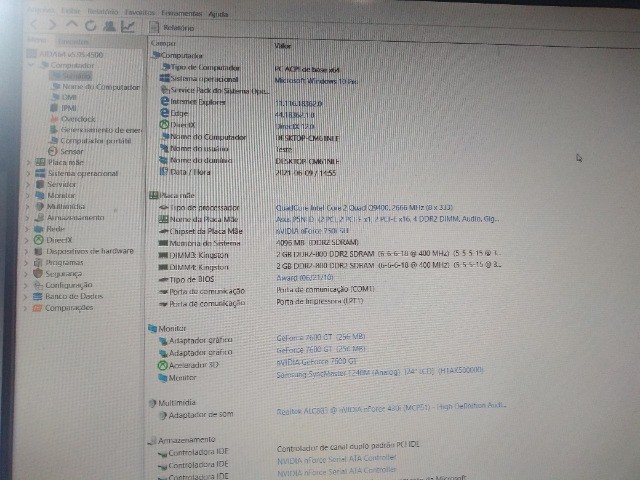Select the Overclock tree item
The width and height of the screenshot is (640, 480).
[x=73, y=119]
